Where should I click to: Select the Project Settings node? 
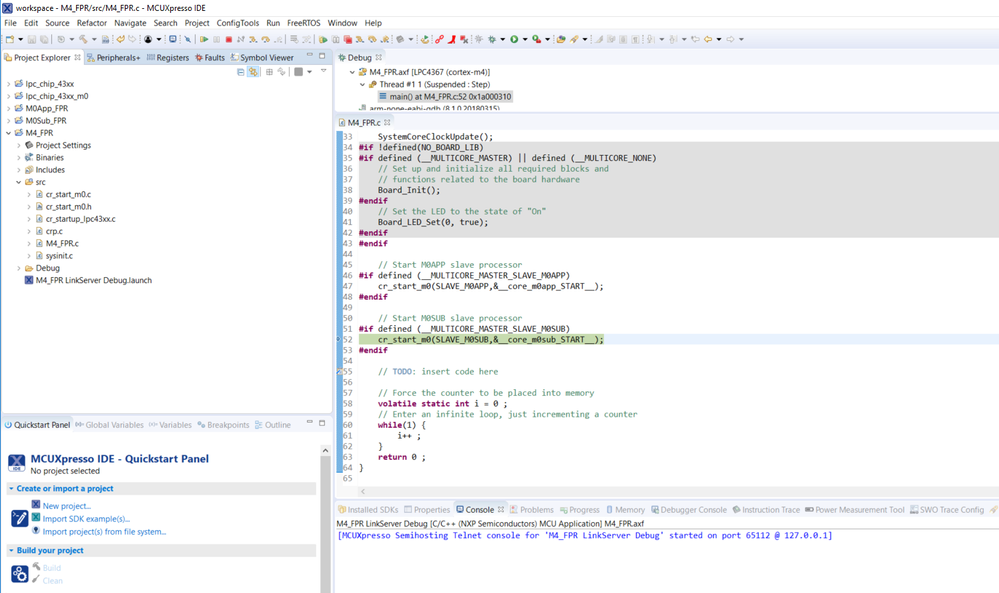click(x=63, y=145)
